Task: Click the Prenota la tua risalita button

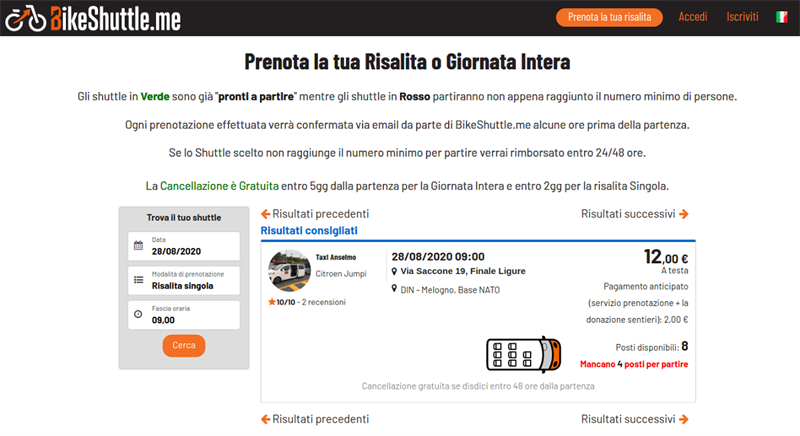Action: tap(609, 17)
